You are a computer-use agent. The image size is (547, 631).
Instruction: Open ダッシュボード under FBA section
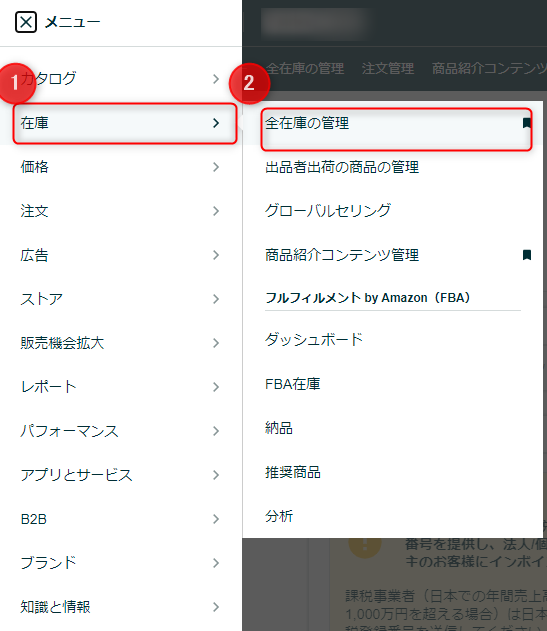click(314, 340)
